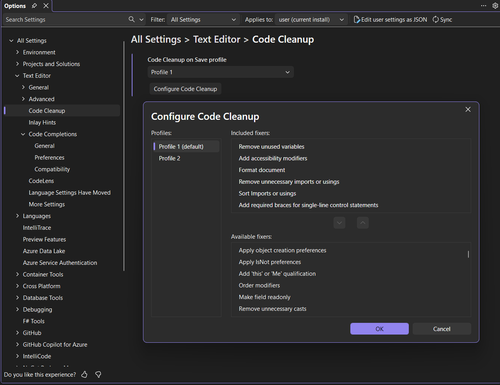
Task: Click OK in Configure Code Cleanup
Action: 379,329
